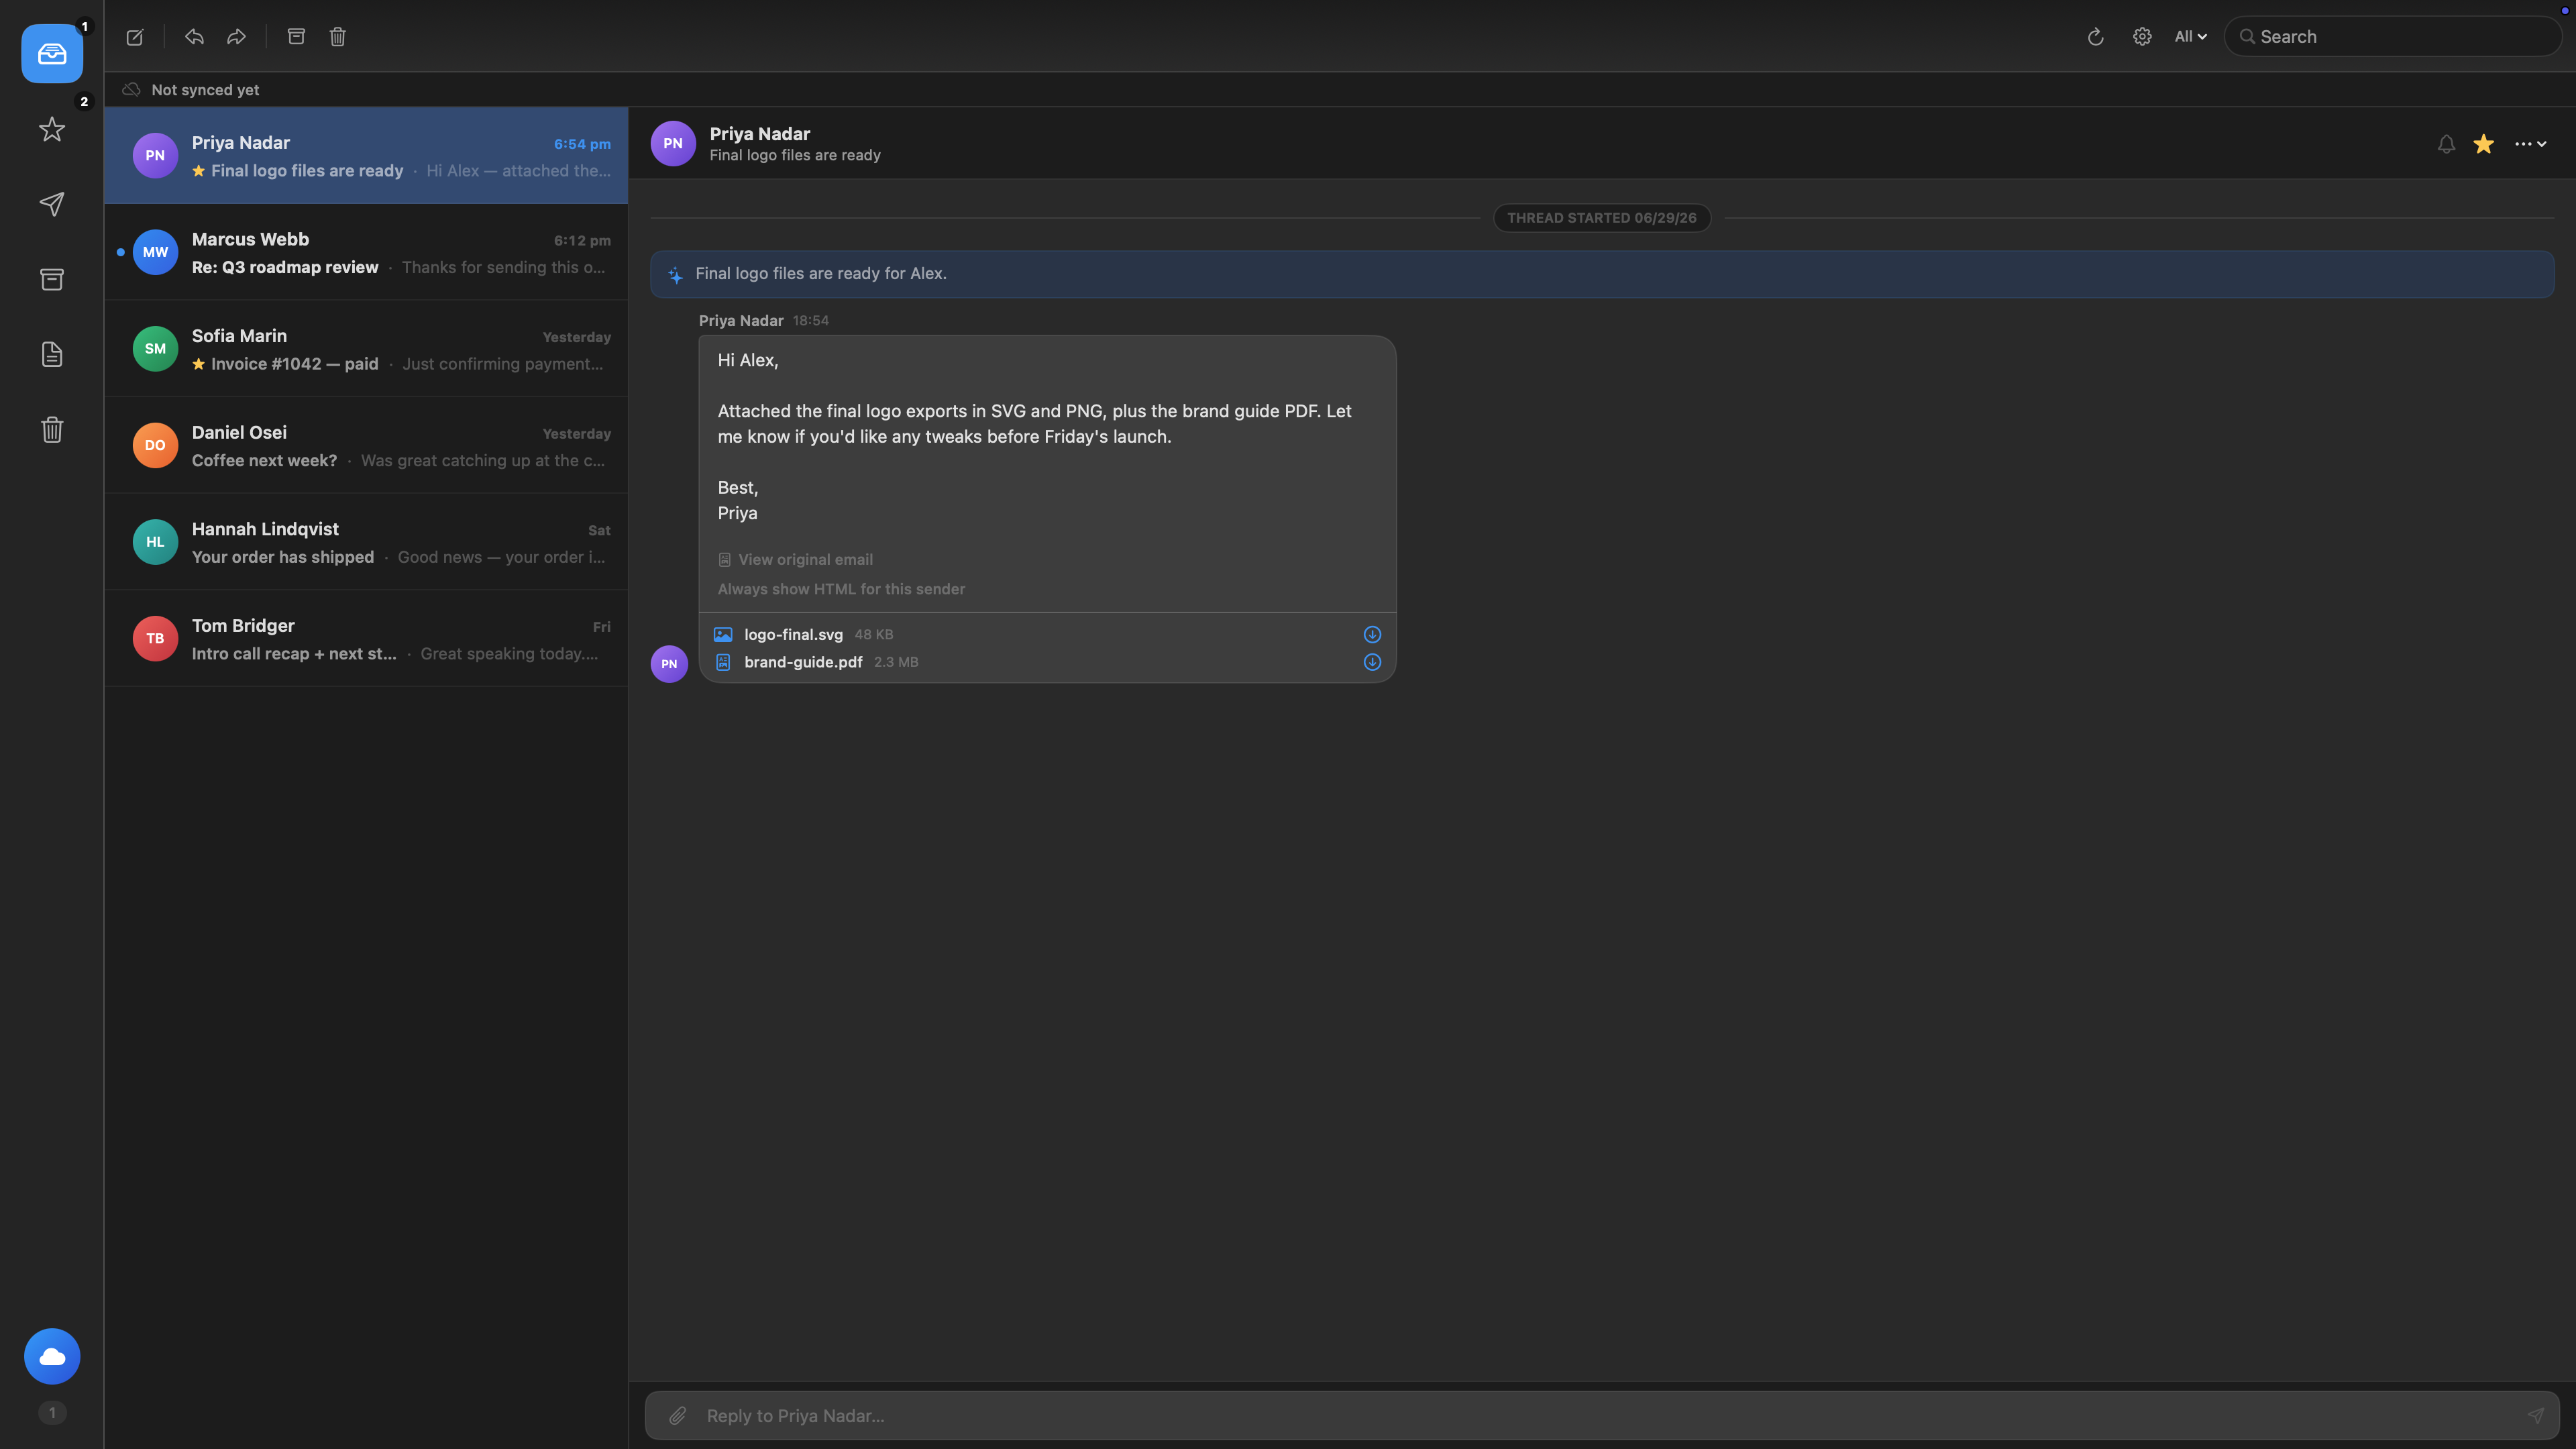The width and height of the screenshot is (2576, 1449).
Task: Open Hannah Lindqvist order shipped email
Action: pos(366,542)
